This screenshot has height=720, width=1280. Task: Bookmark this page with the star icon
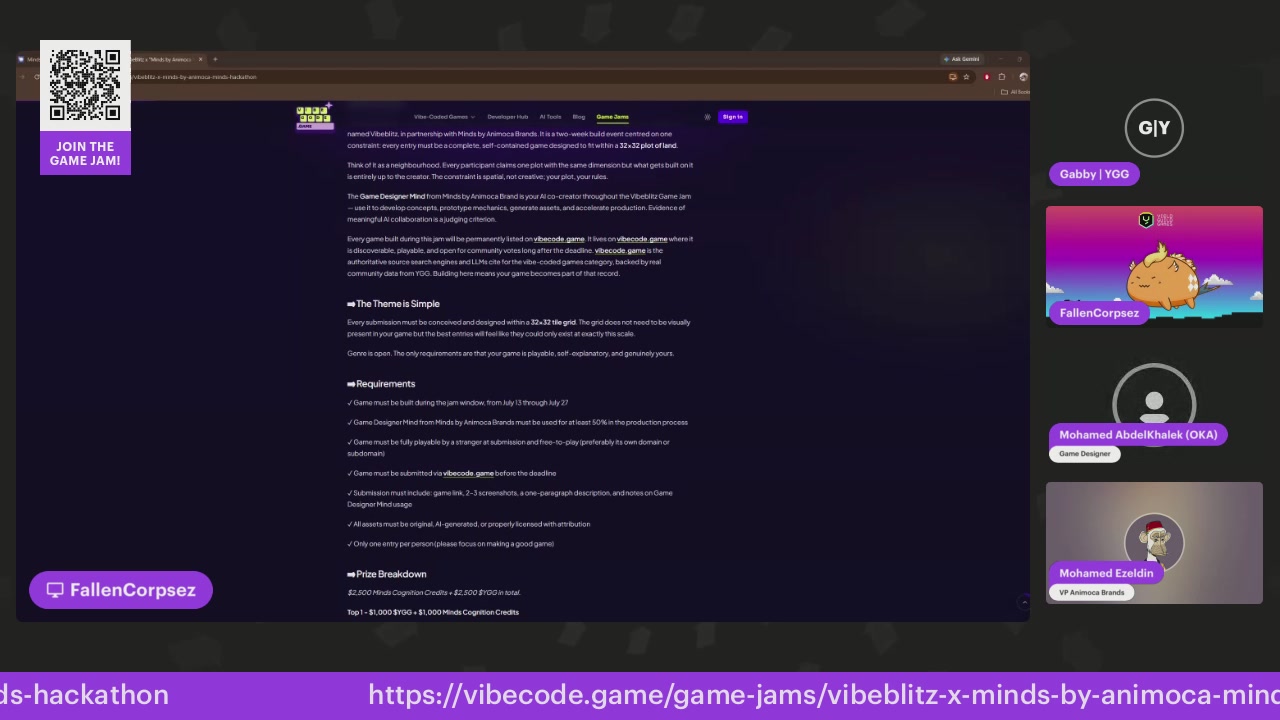point(966,77)
